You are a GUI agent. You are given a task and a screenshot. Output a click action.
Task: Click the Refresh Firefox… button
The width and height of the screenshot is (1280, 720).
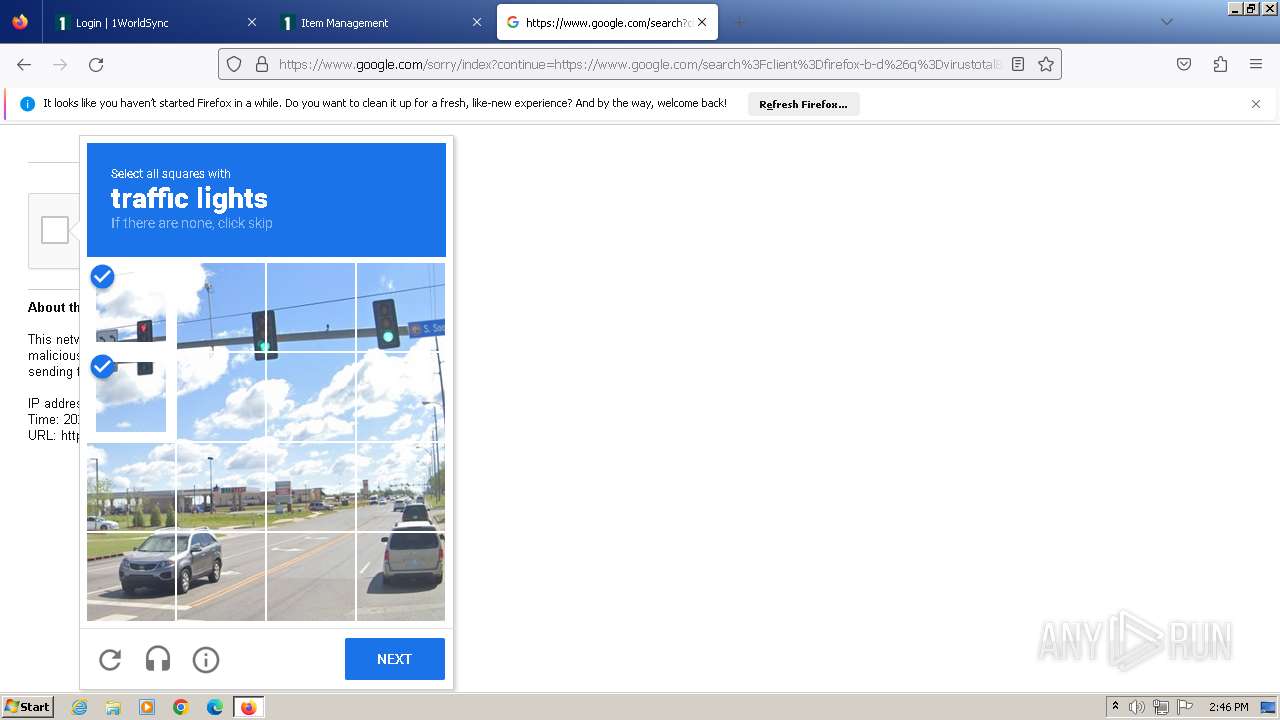pos(803,104)
